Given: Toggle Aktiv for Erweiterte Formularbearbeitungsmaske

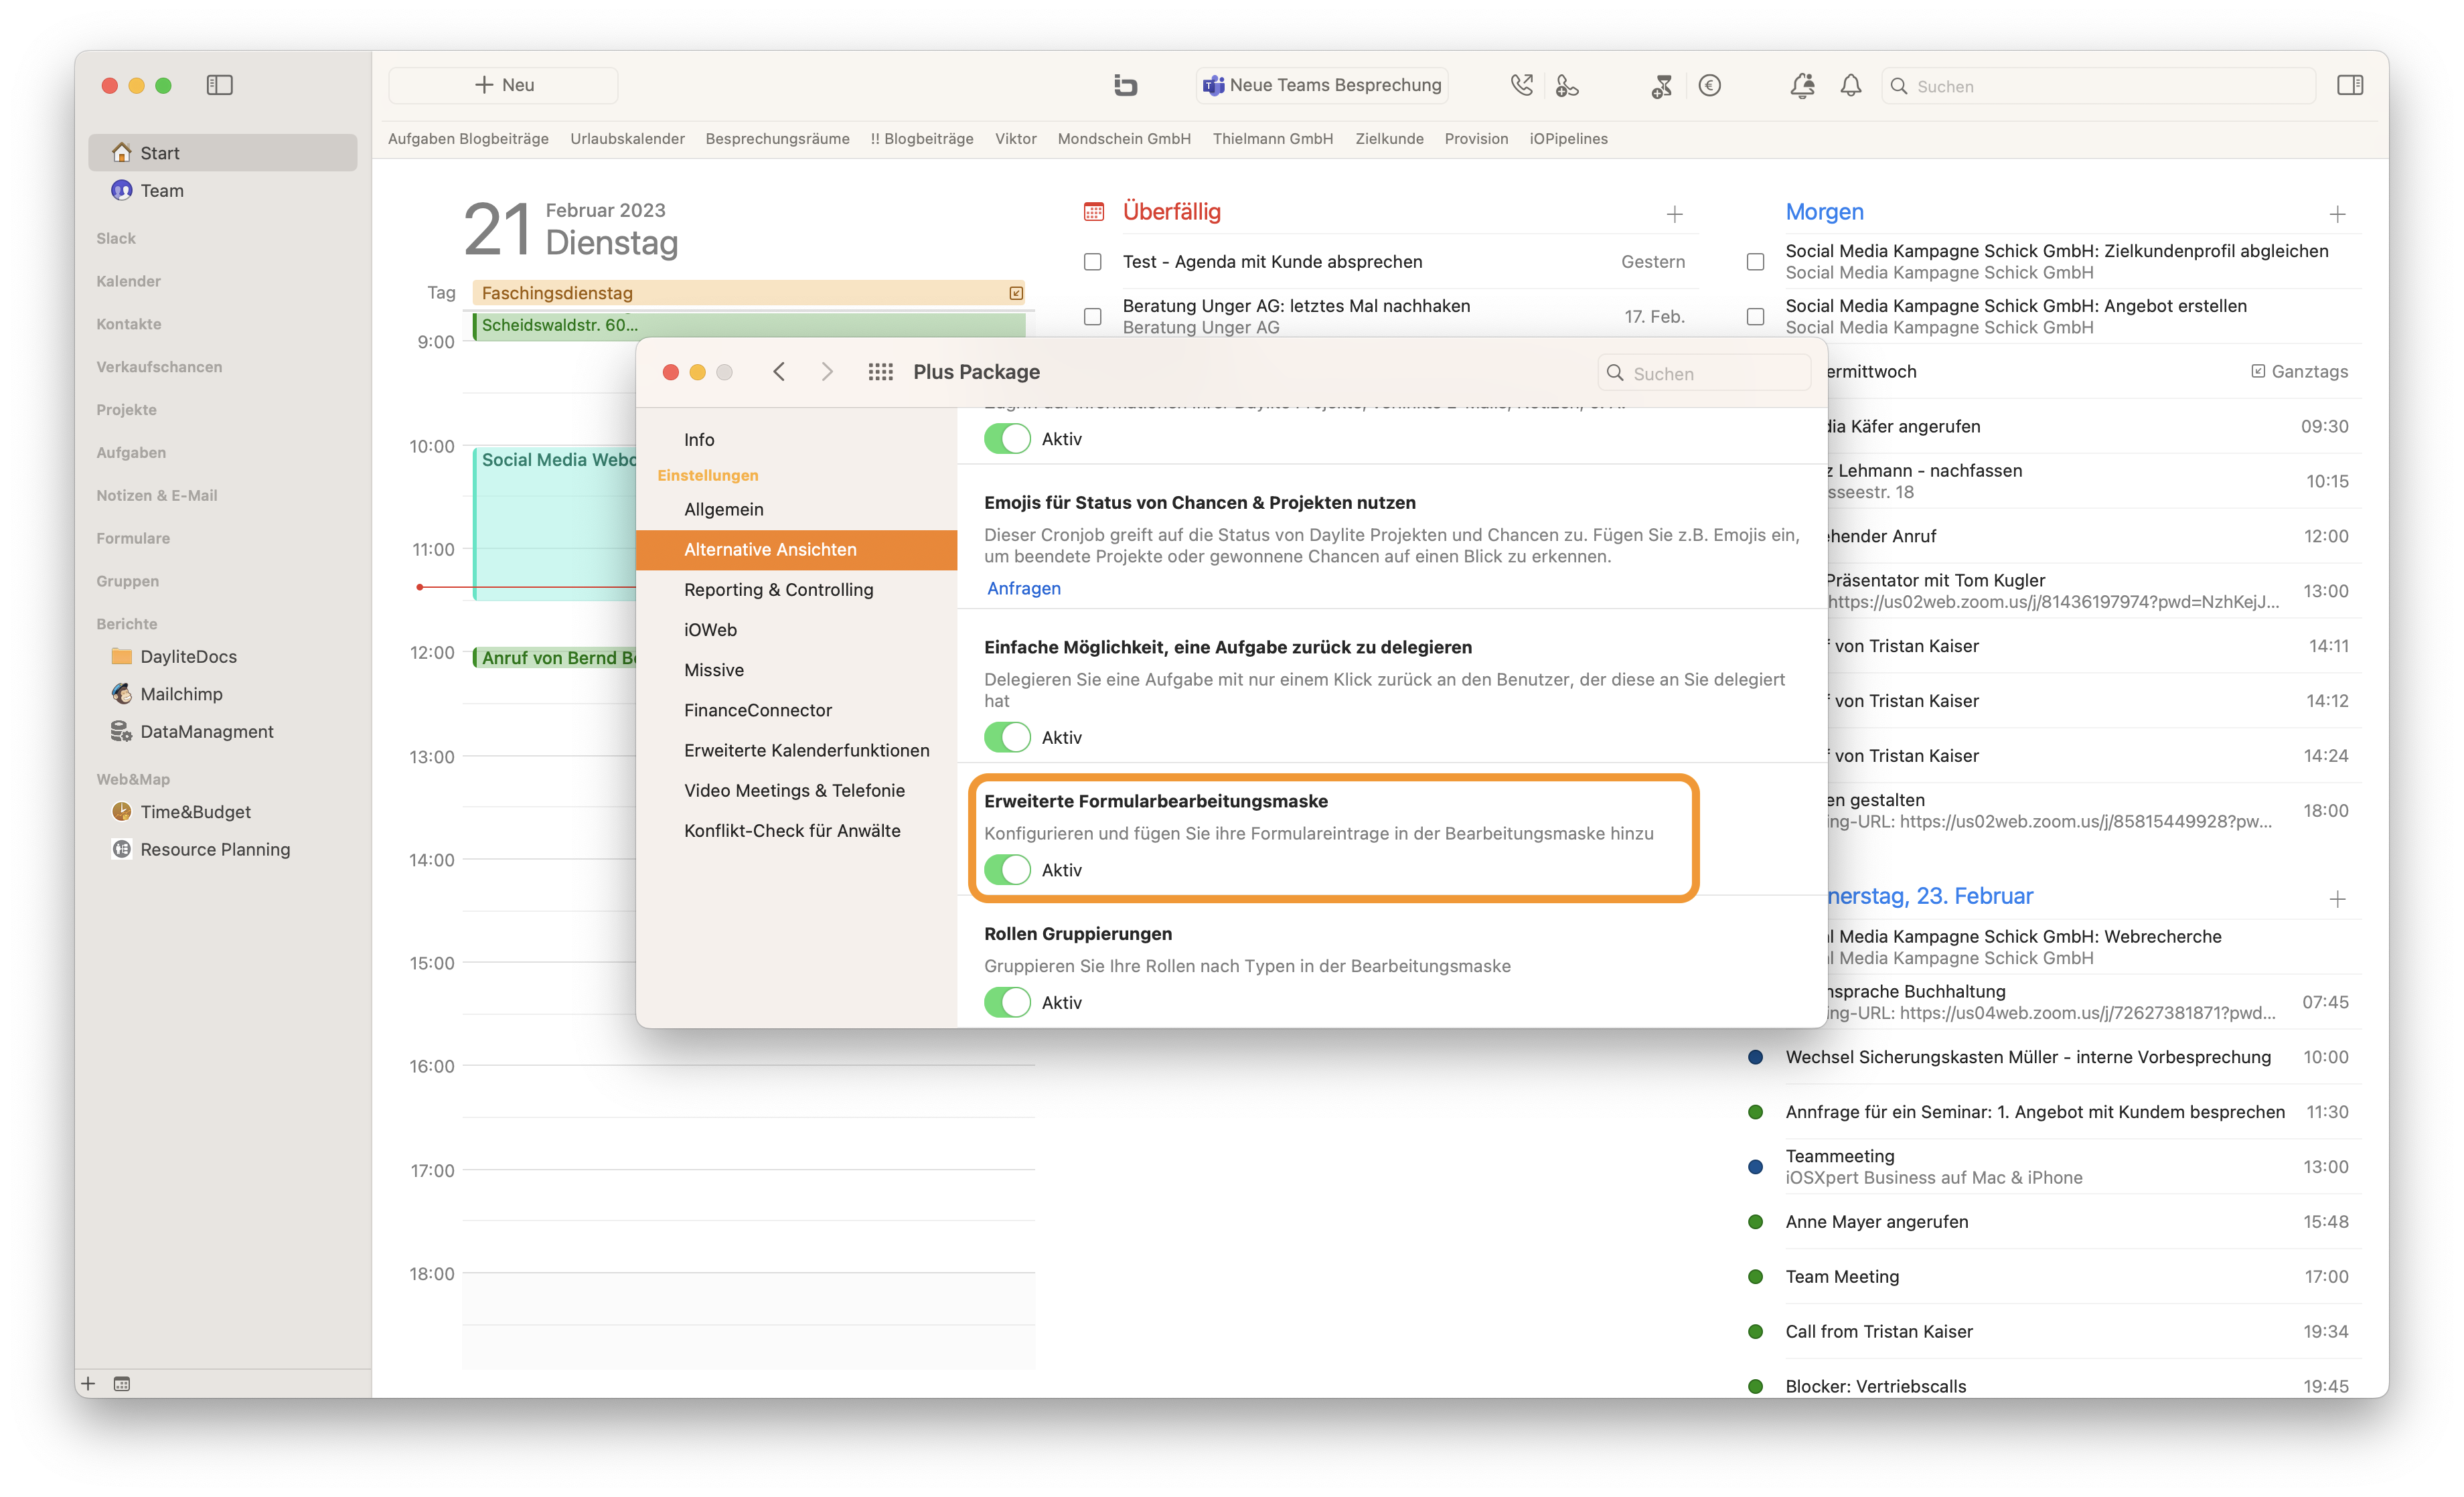Looking at the screenshot, I should tap(1007, 870).
